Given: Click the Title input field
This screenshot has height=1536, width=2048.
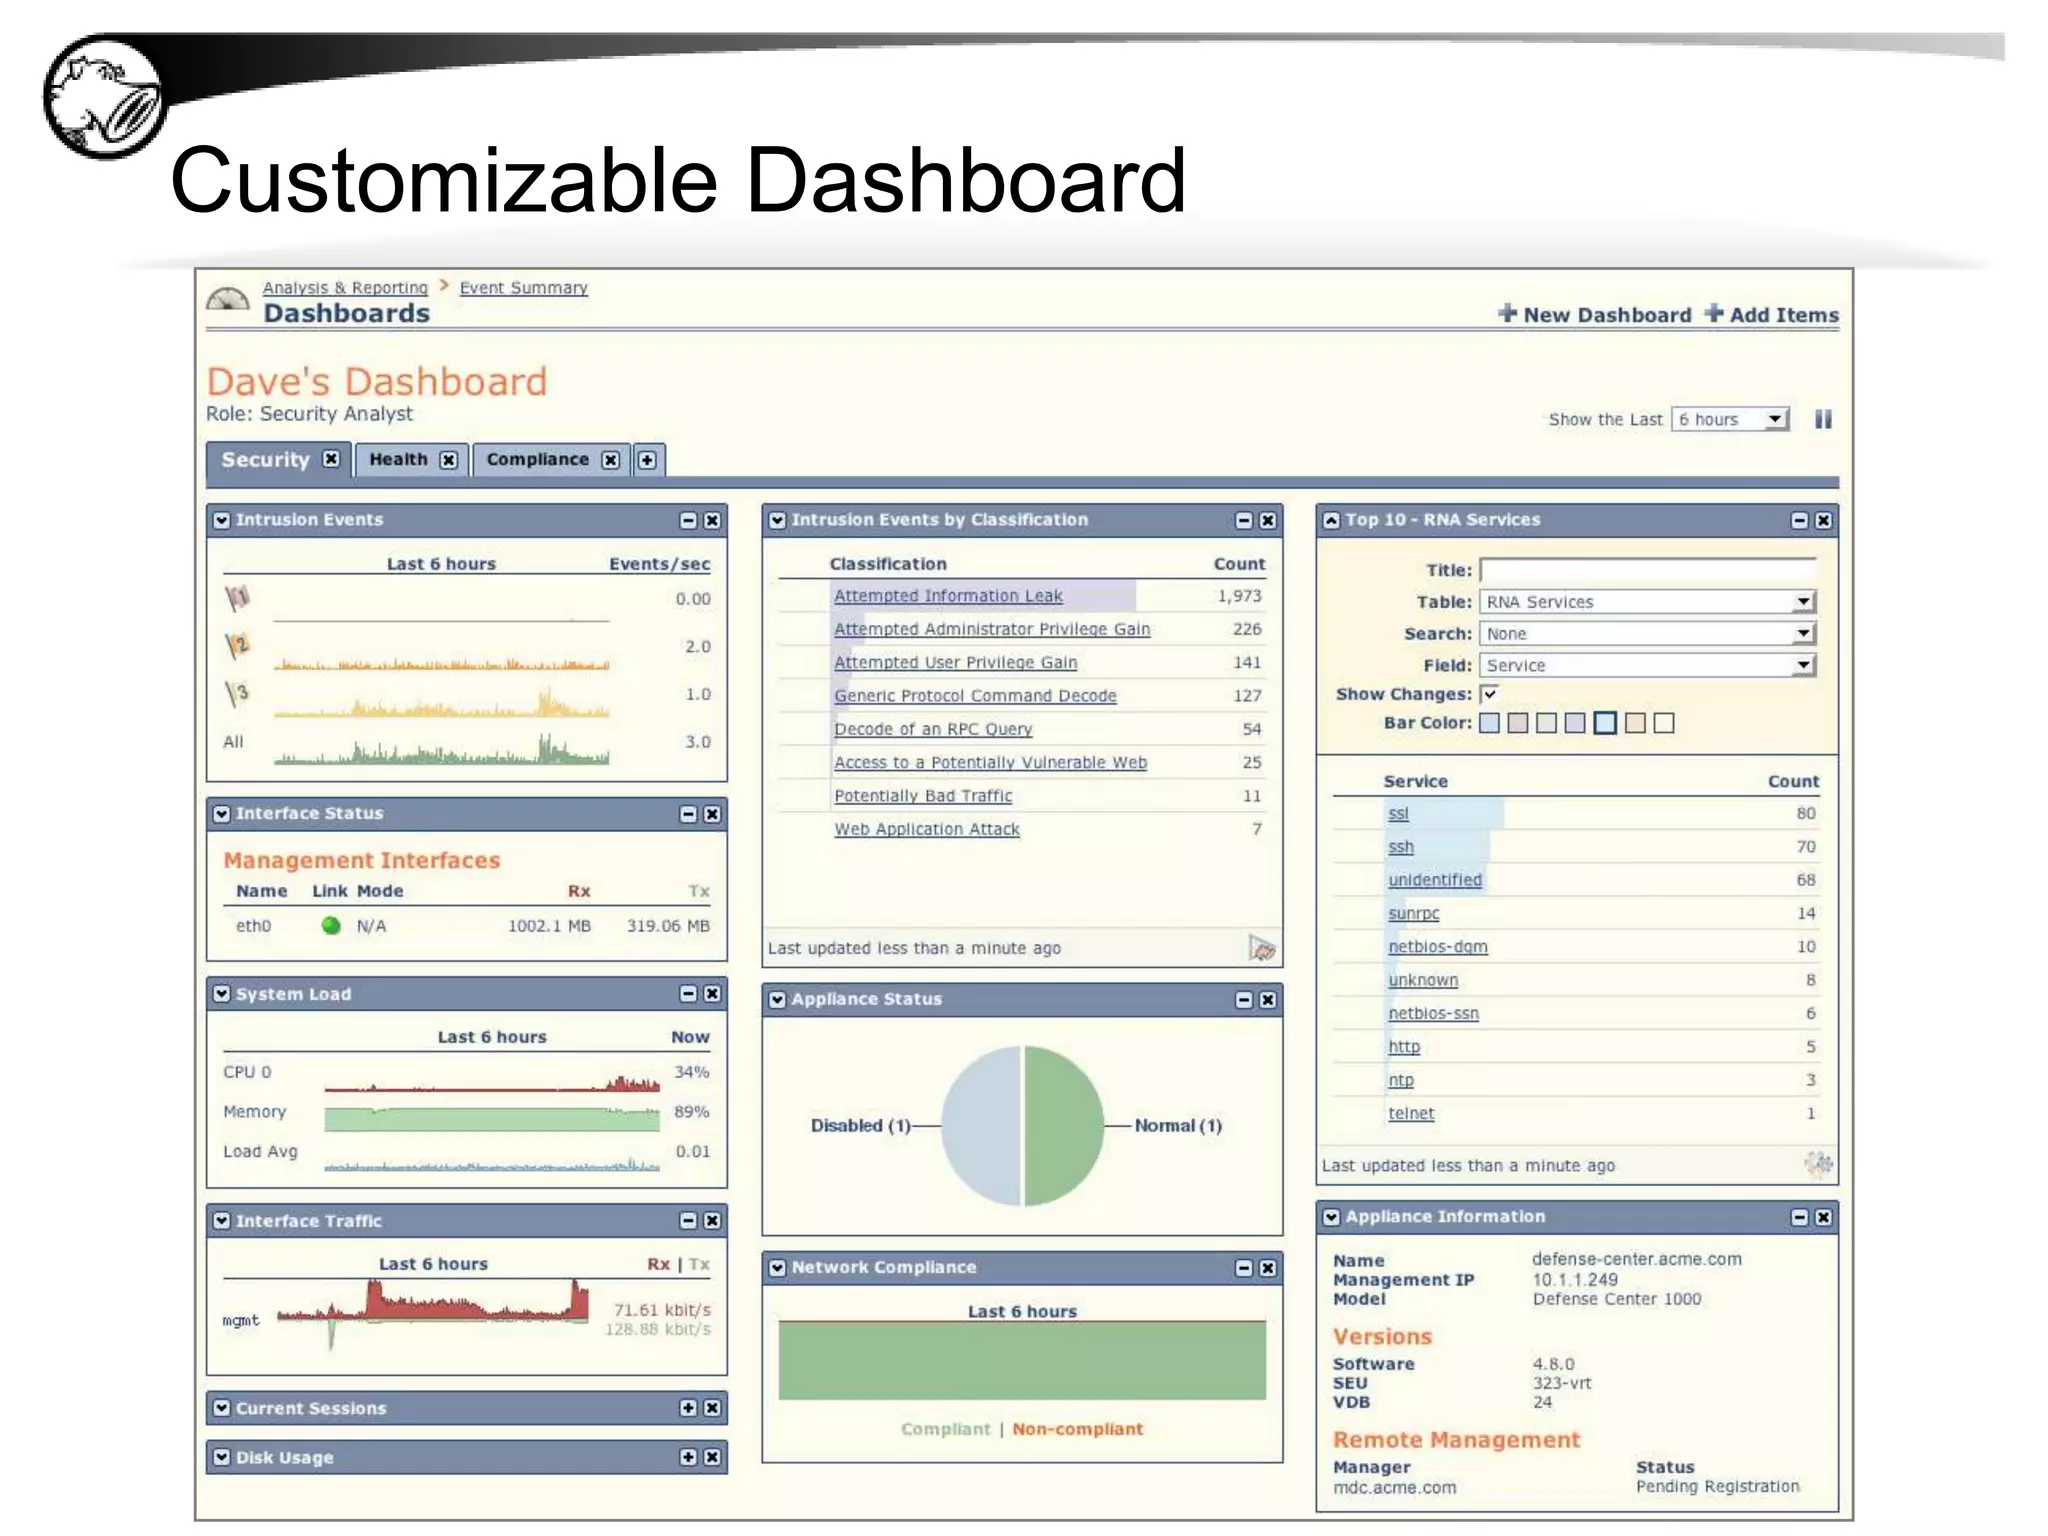Looking at the screenshot, I should (1648, 570).
